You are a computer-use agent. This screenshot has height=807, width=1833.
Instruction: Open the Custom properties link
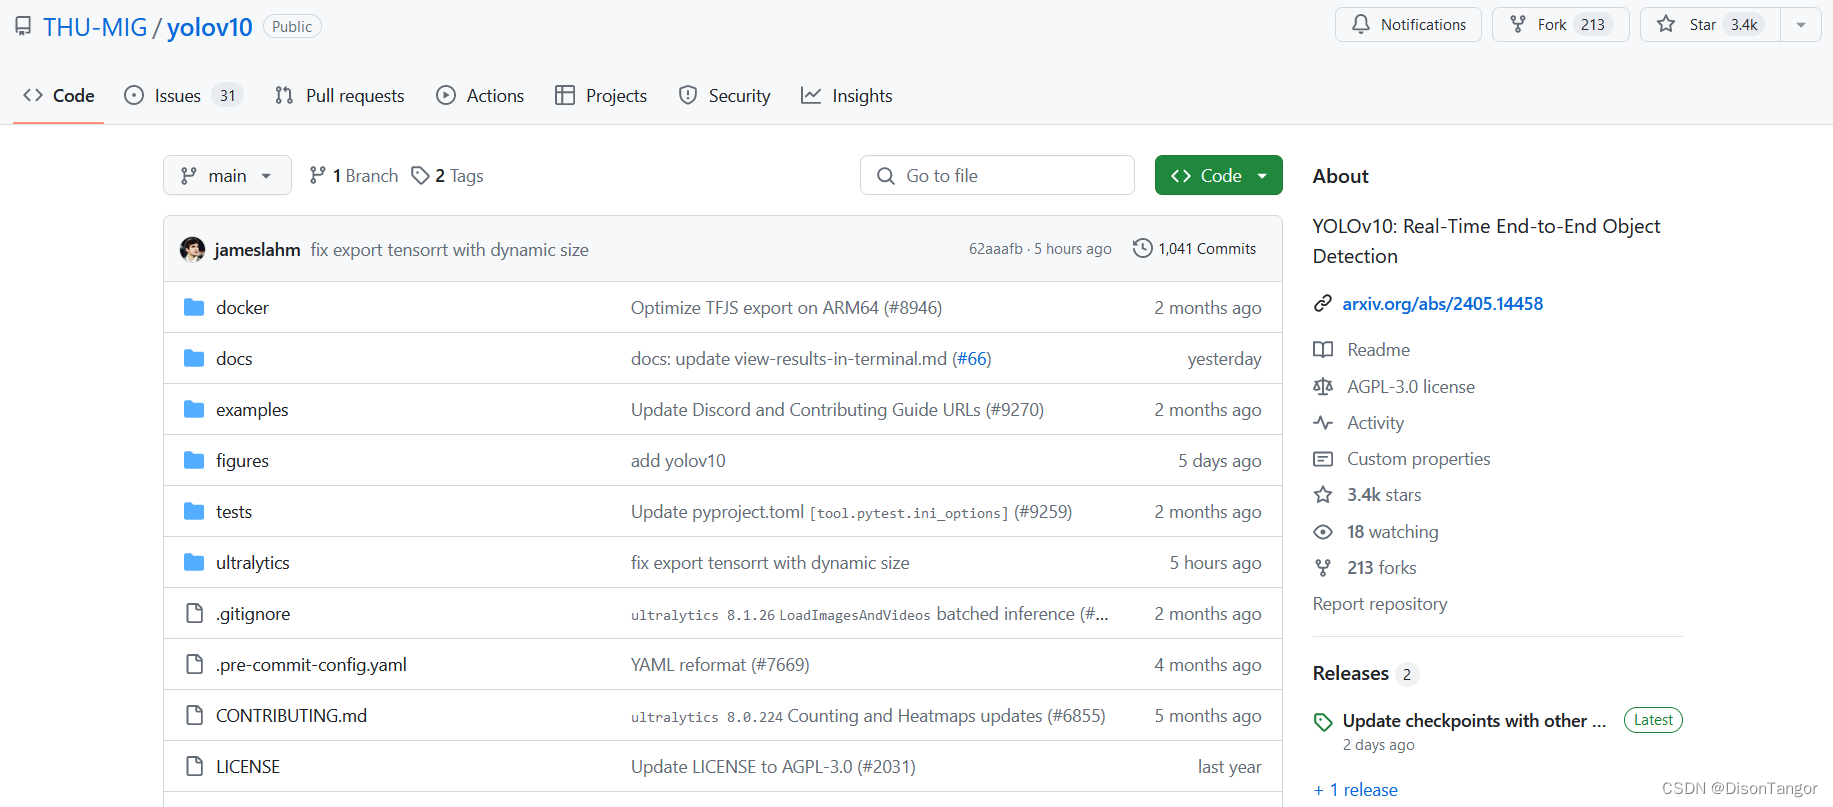click(x=1418, y=459)
